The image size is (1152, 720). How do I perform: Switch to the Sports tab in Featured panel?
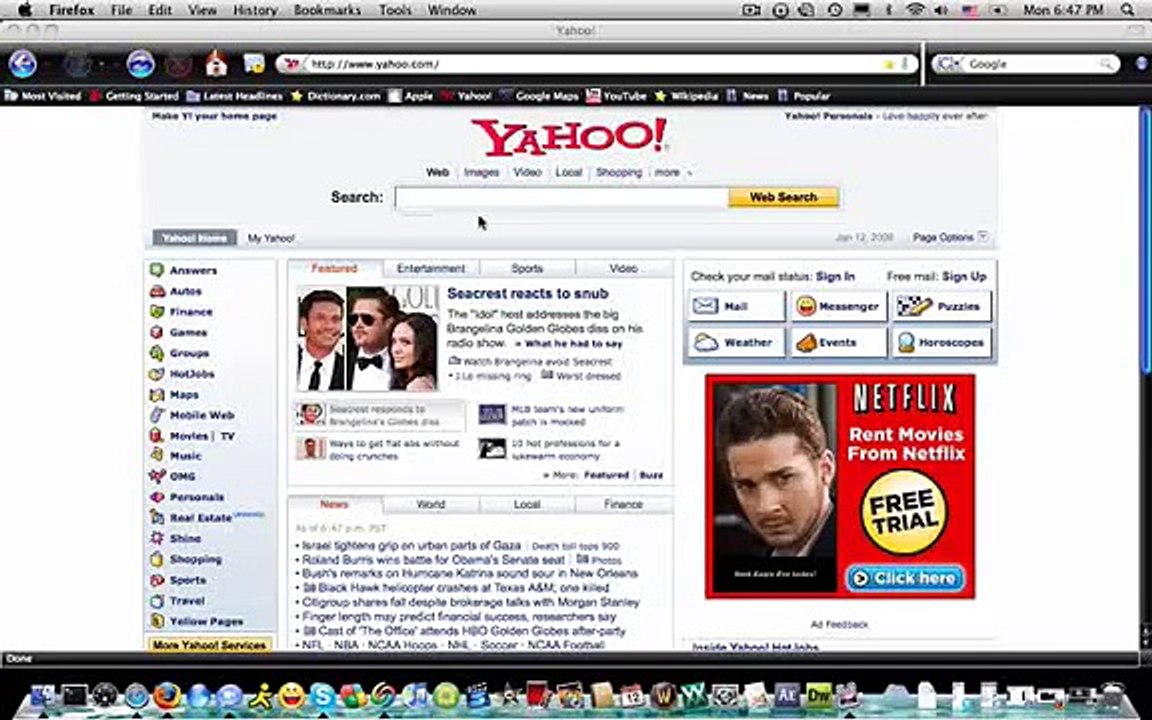coord(527,268)
